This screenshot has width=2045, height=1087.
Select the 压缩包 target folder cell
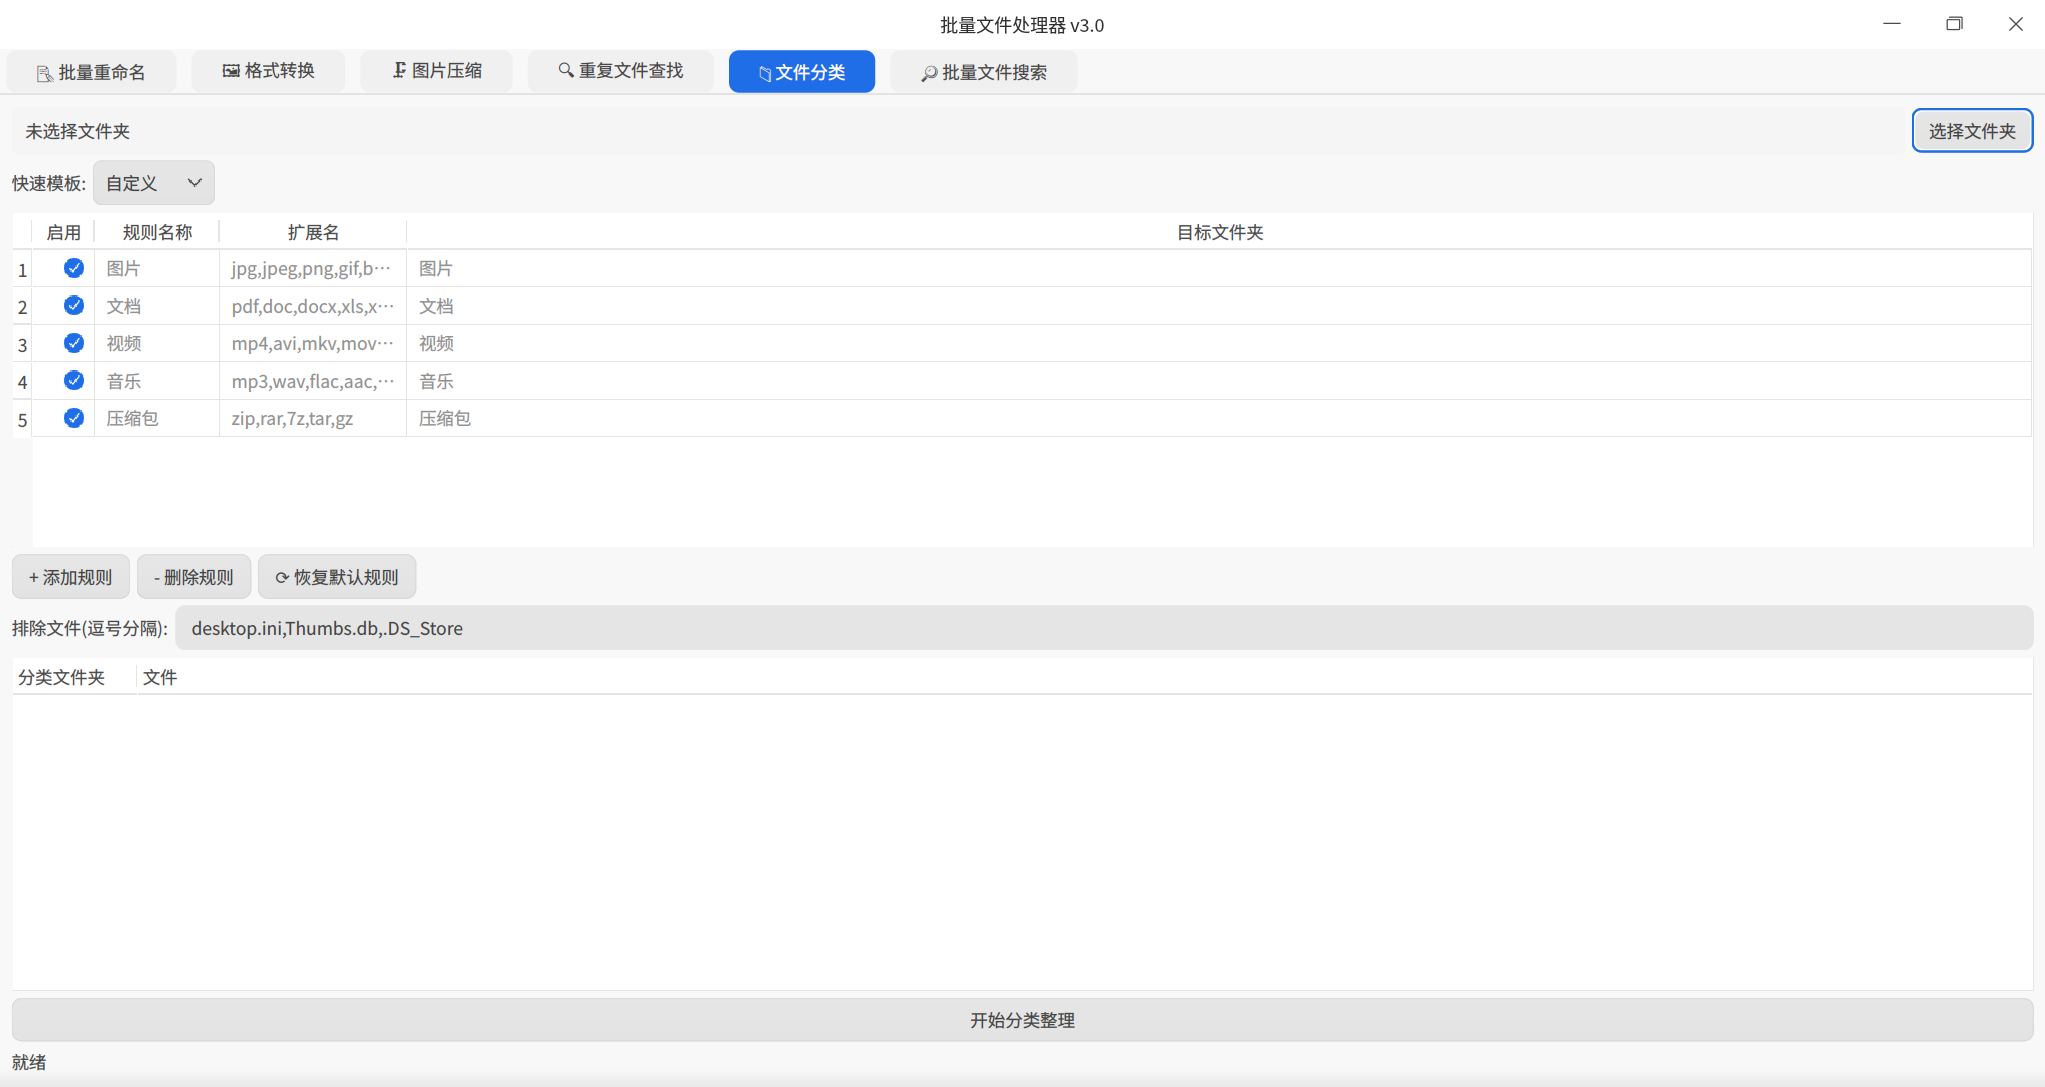pos(1219,418)
